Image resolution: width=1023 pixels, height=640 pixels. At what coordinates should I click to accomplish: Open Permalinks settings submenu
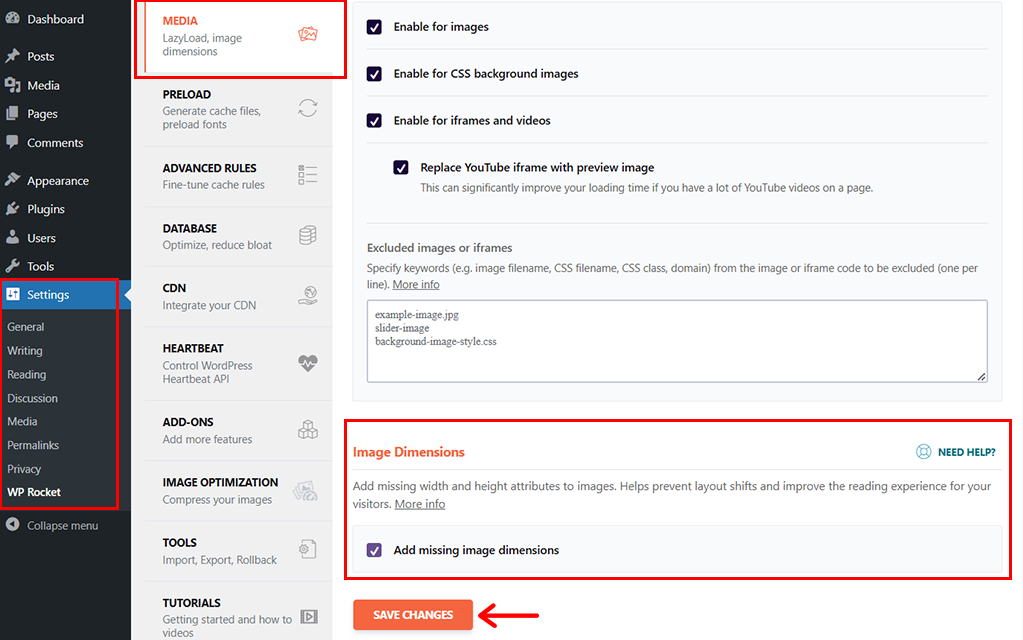[33, 445]
